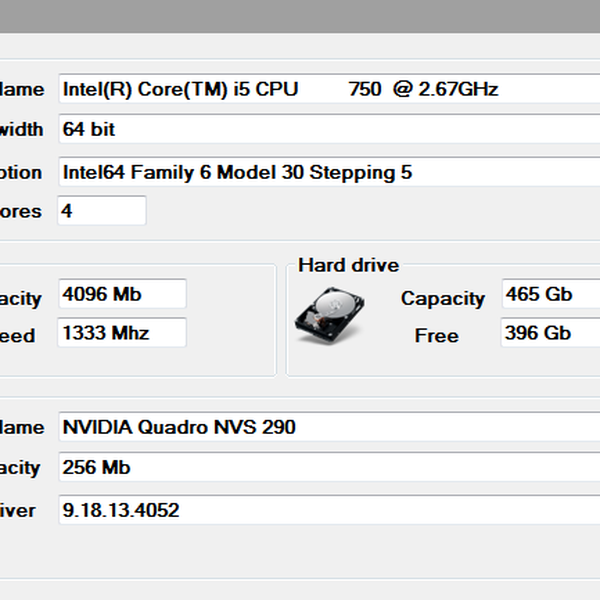This screenshot has width=600, height=600.
Task: Click the 396 Gb free space field
Action: tap(550, 333)
